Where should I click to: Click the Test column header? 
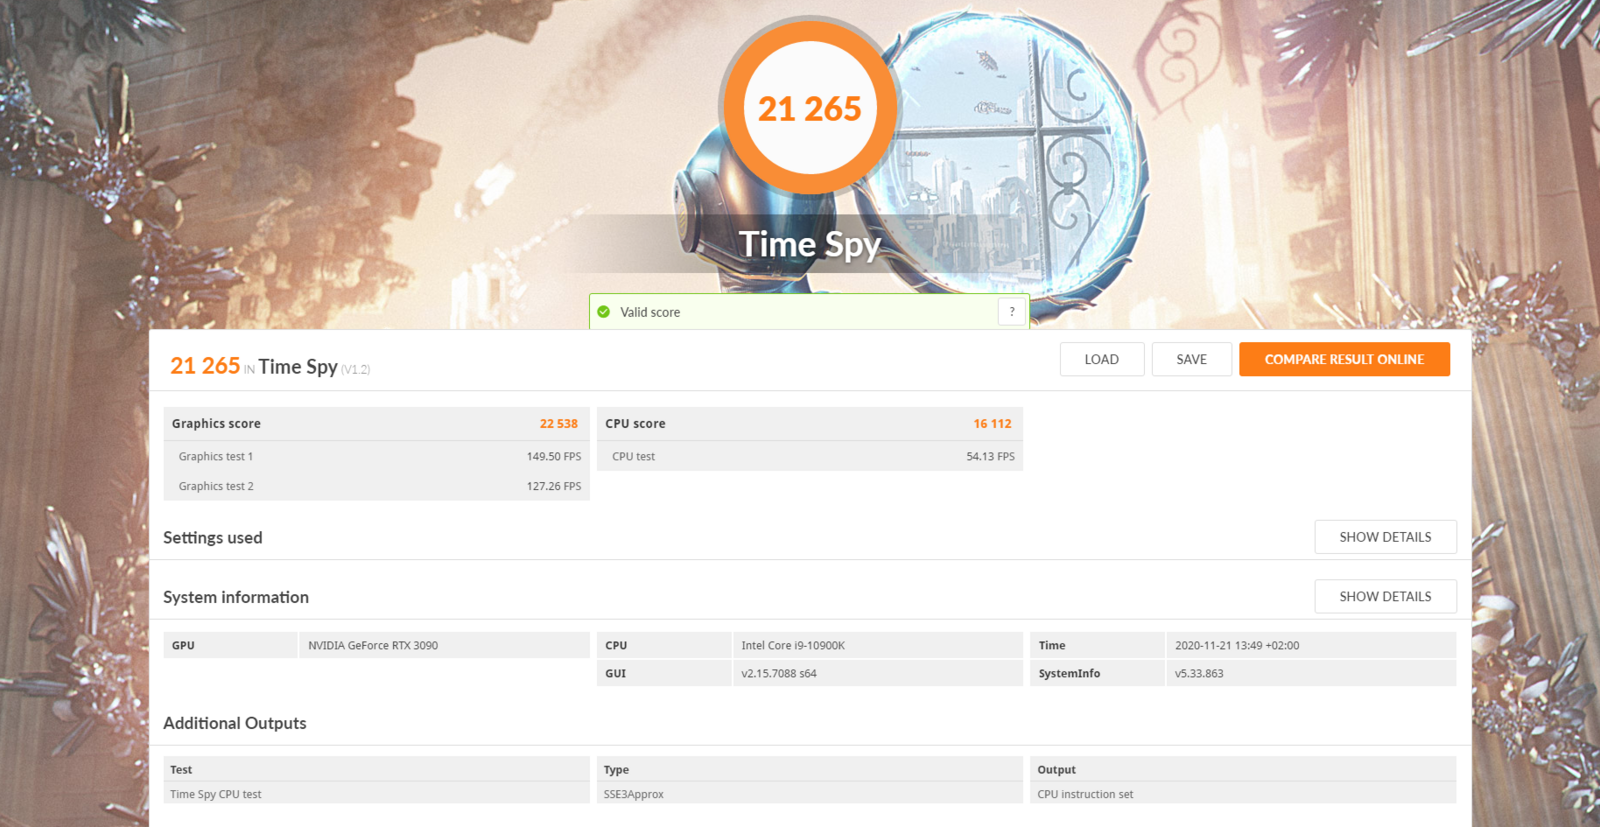click(x=376, y=769)
